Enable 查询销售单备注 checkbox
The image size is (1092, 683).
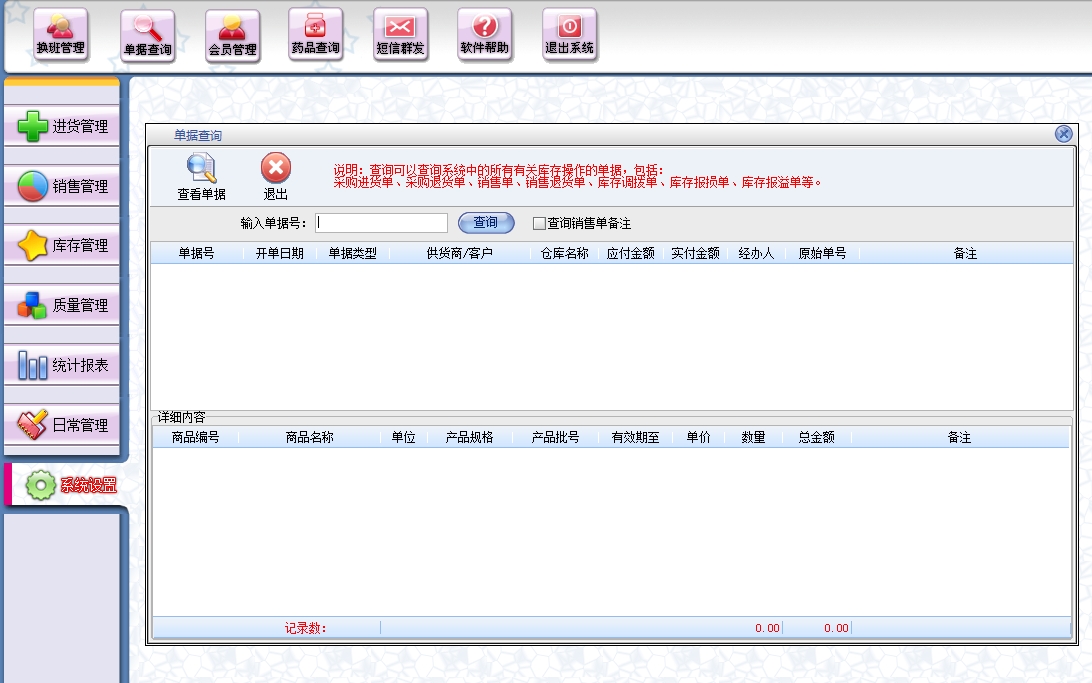[x=539, y=223]
